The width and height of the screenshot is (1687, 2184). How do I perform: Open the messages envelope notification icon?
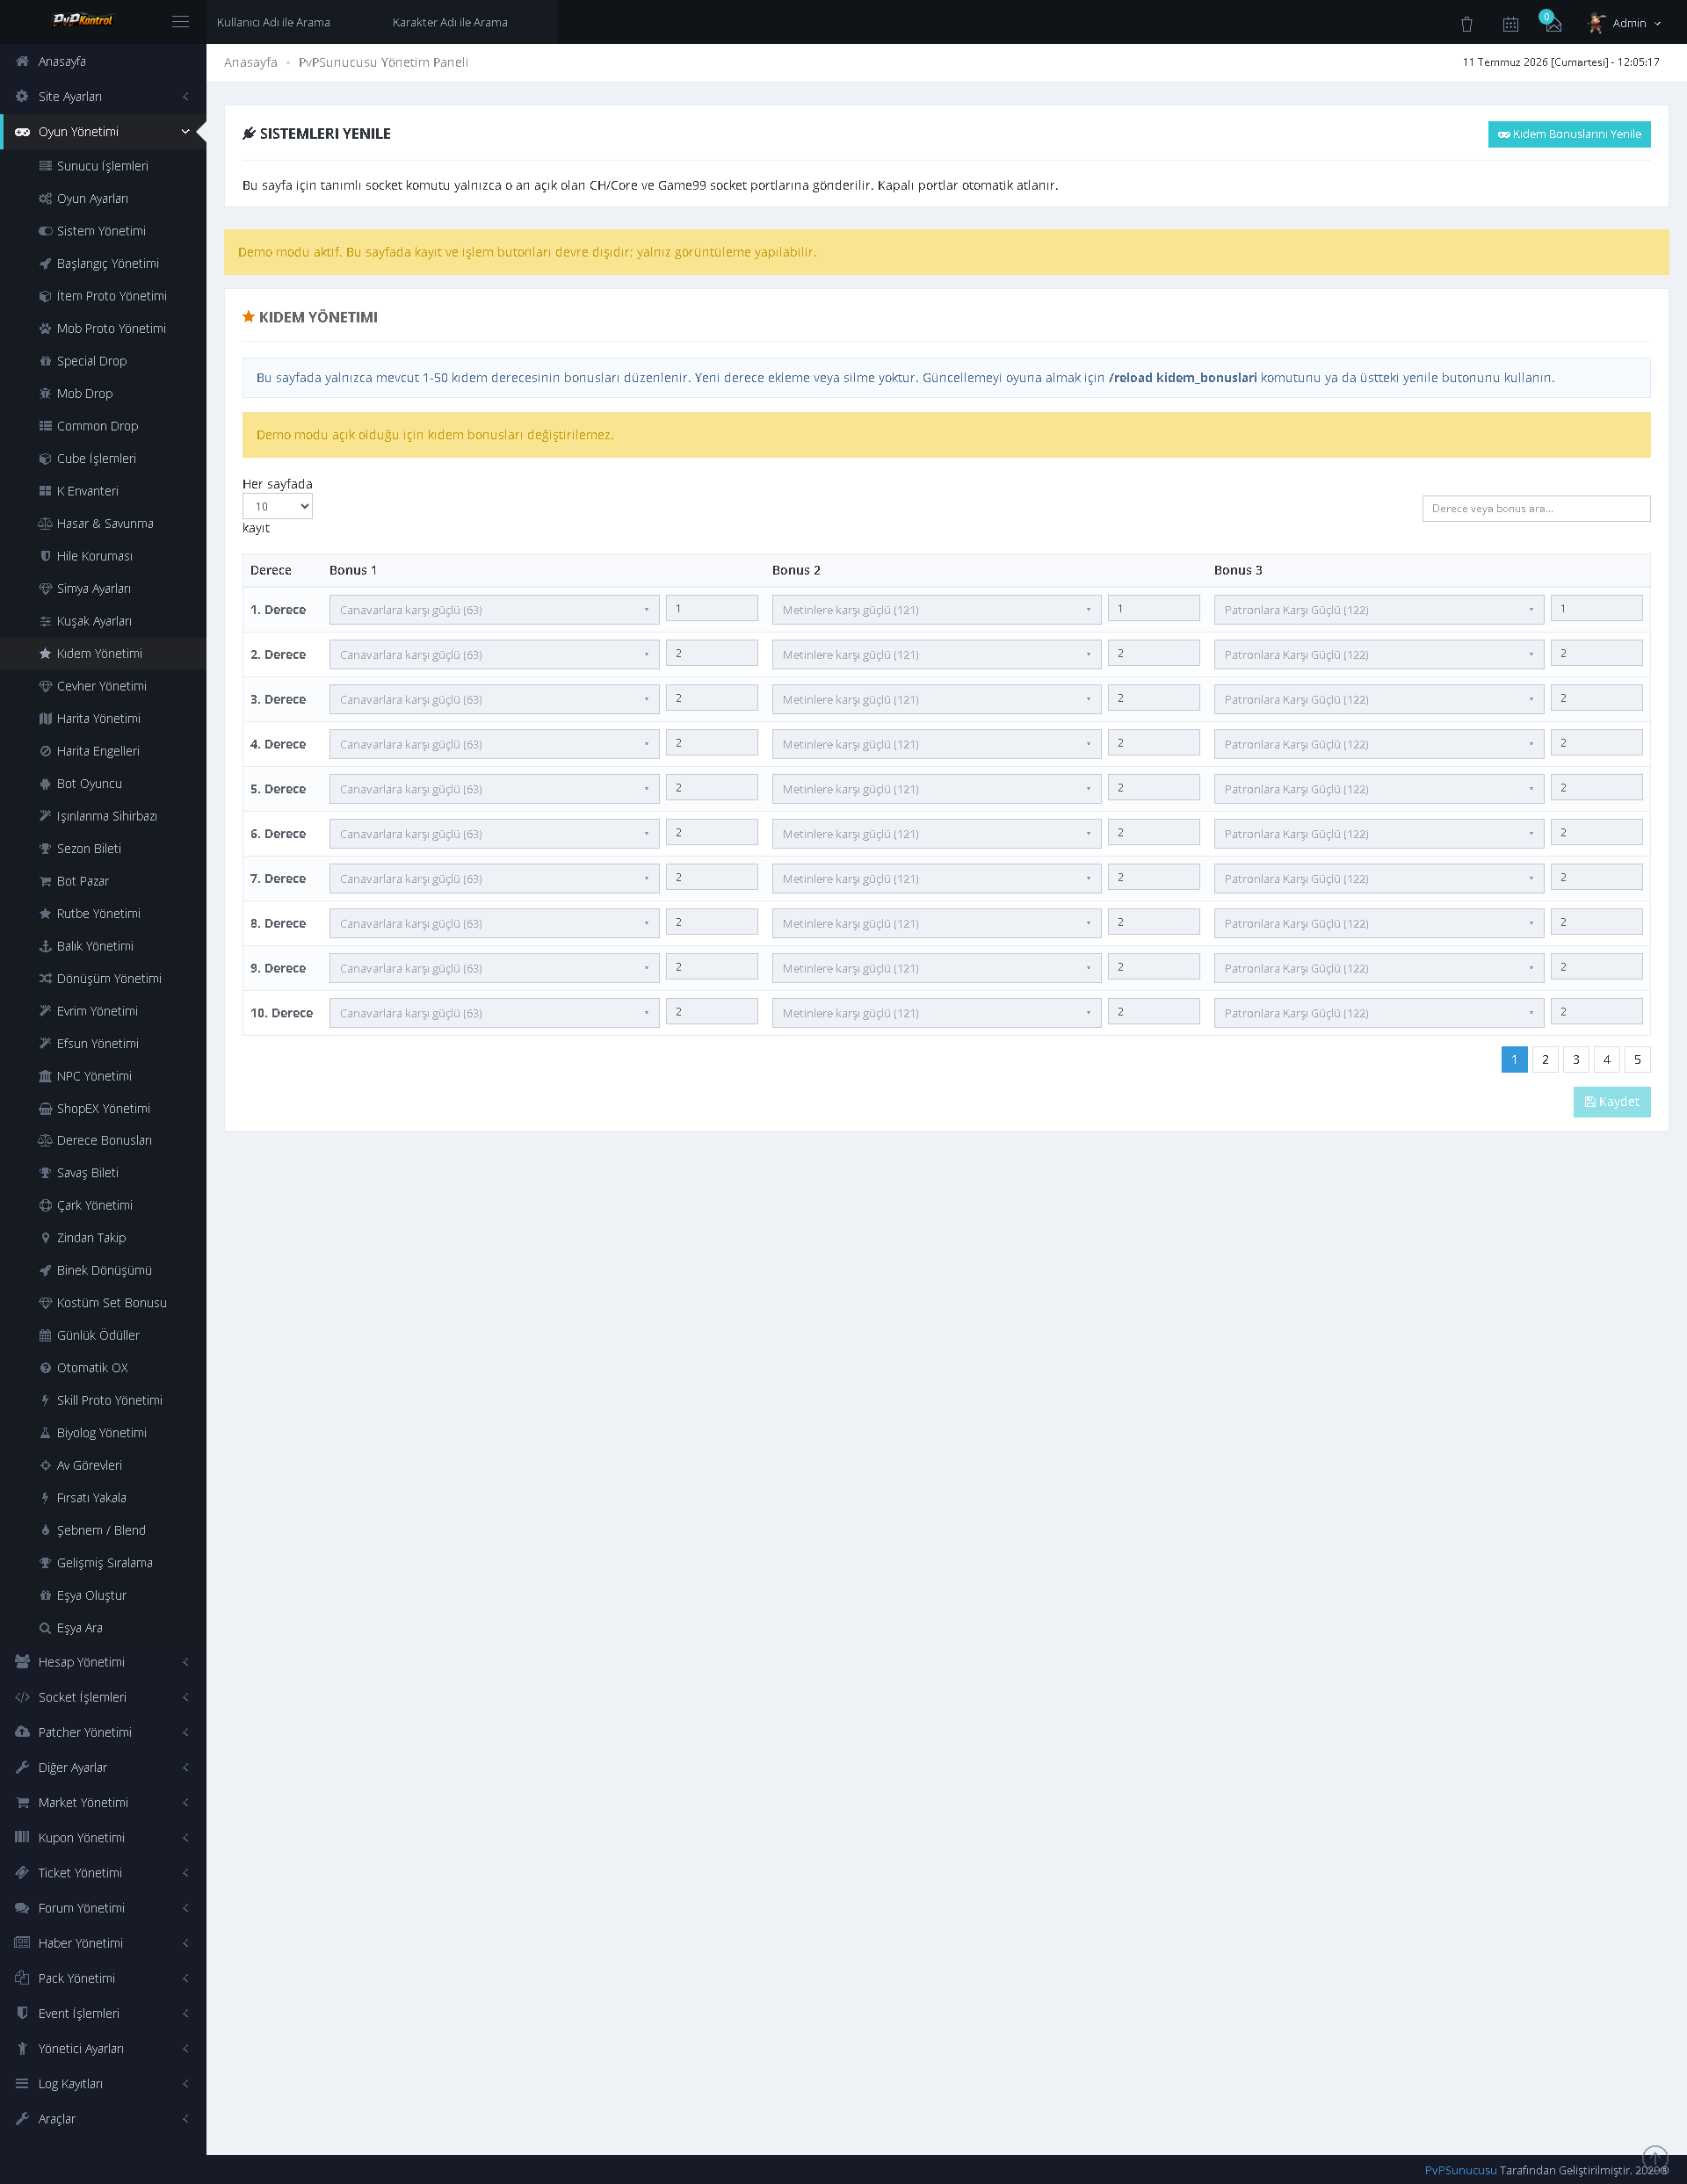pos(1553,23)
